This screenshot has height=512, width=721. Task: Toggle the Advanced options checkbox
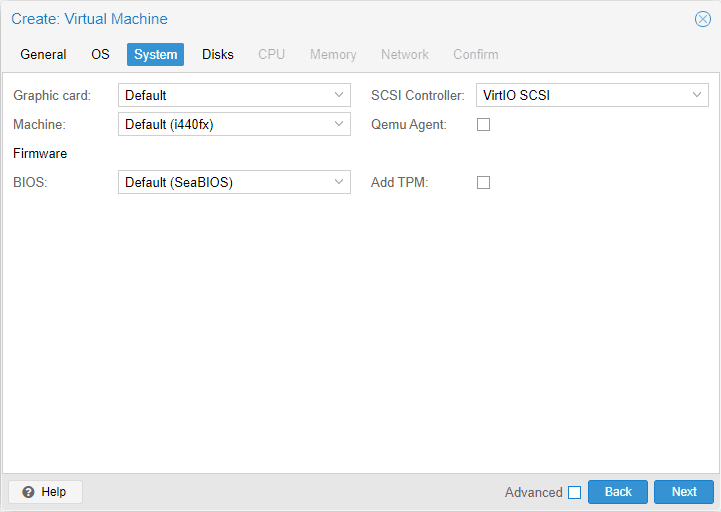(574, 492)
